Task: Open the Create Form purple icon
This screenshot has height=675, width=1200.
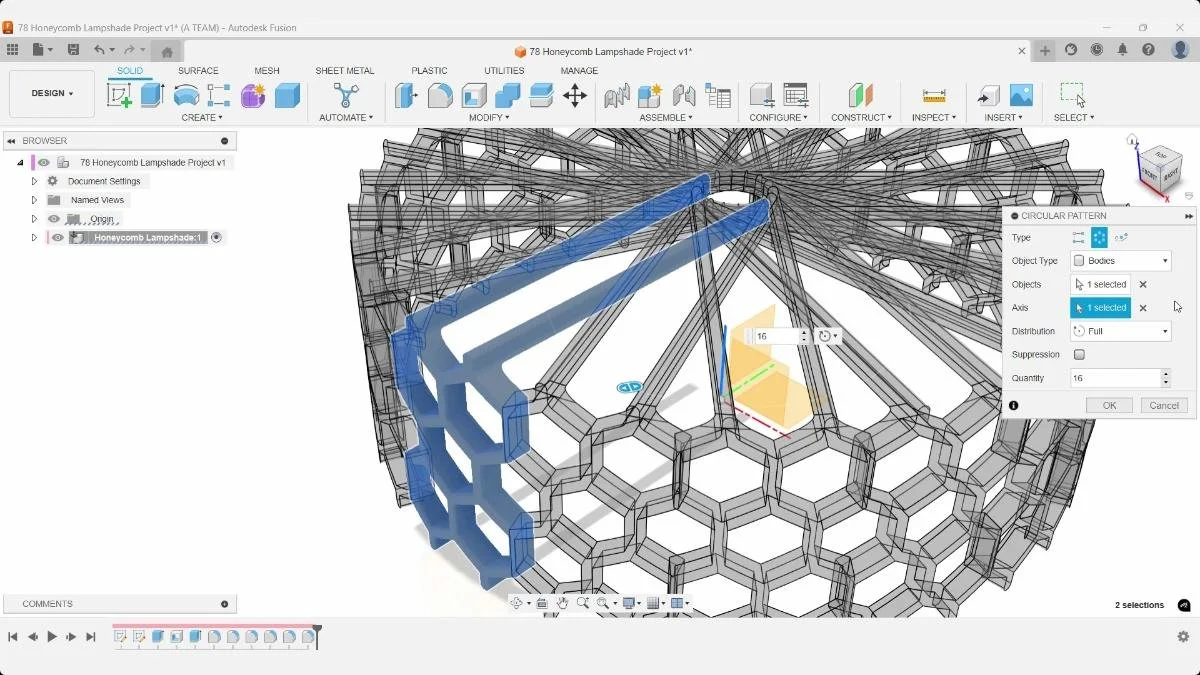Action: tap(253, 95)
